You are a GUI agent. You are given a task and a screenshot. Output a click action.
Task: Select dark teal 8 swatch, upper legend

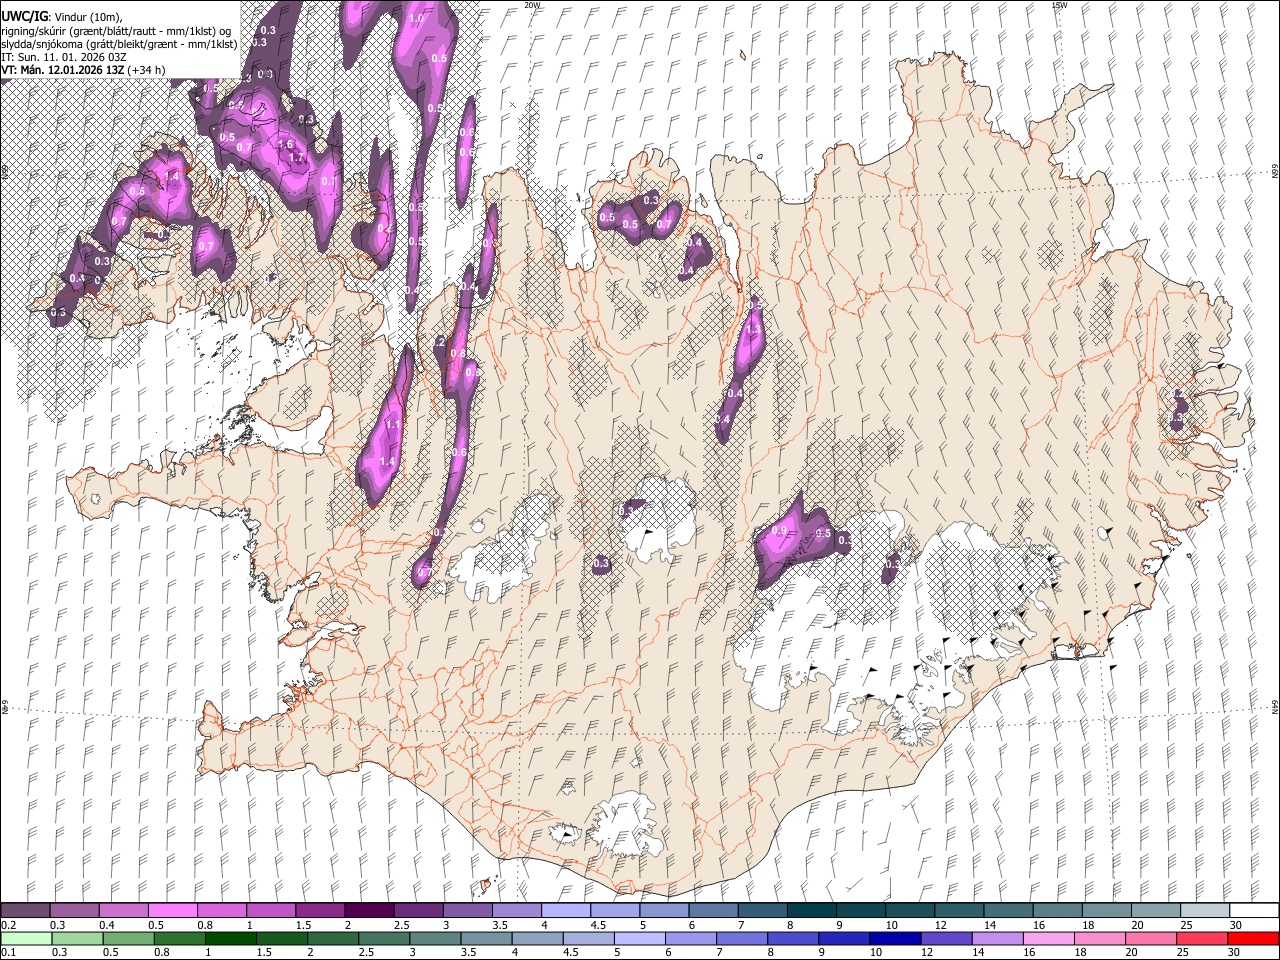[812, 911]
